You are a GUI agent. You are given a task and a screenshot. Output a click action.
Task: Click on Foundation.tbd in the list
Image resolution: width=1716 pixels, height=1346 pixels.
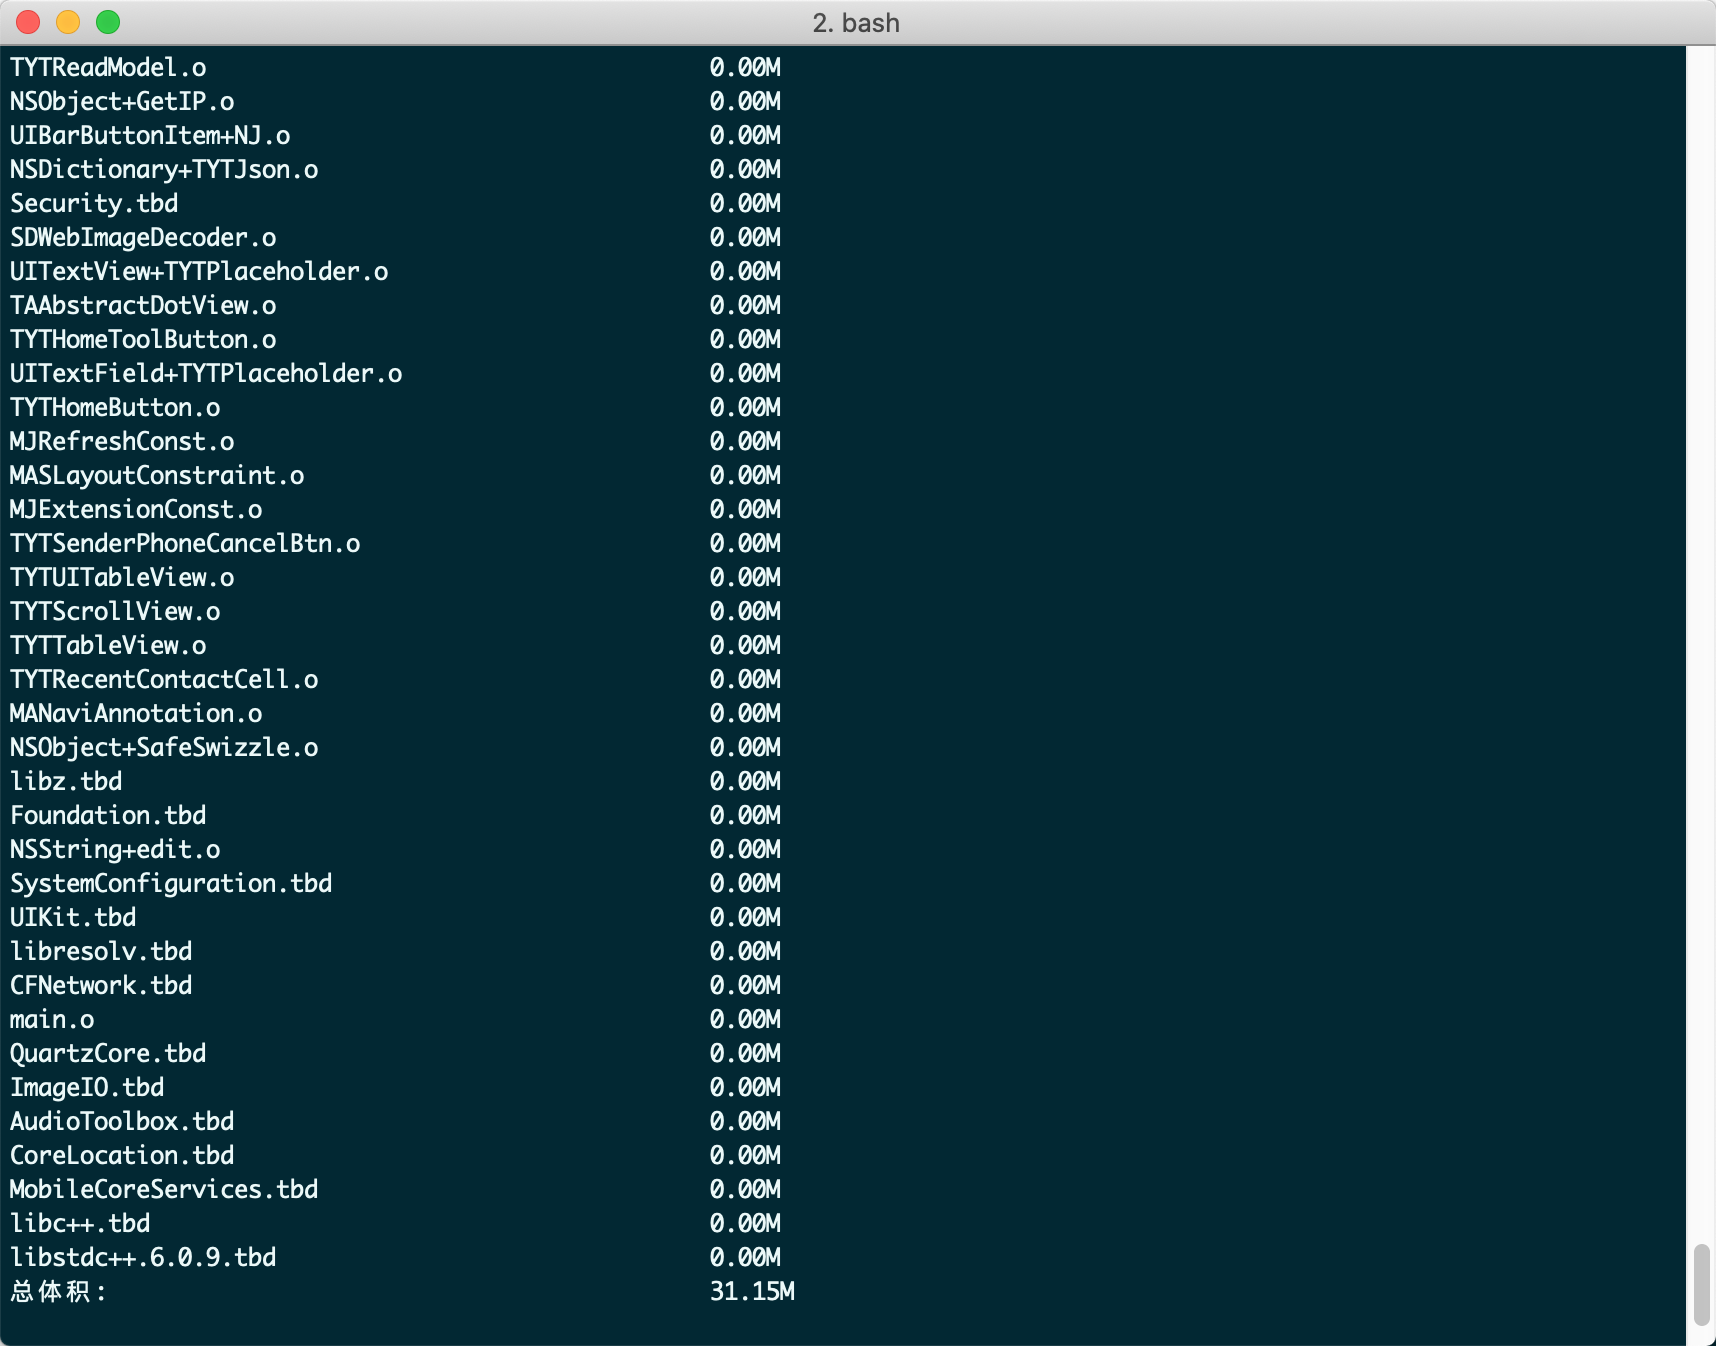point(108,816)
